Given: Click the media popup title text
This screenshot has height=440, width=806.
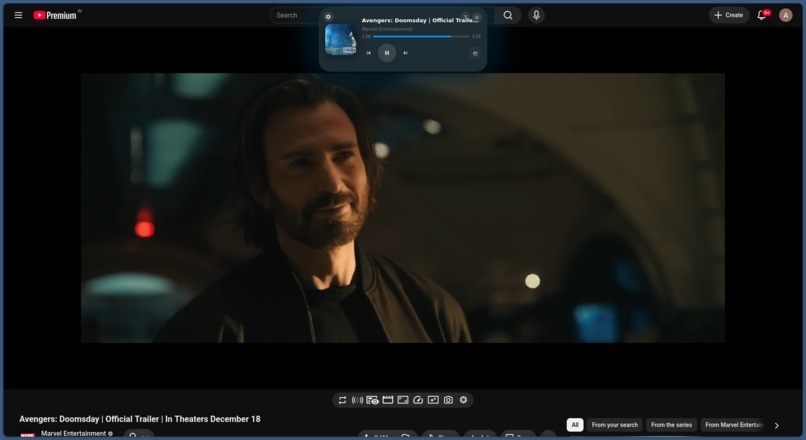Looking at the screenshot, I should tap(419, 21).
